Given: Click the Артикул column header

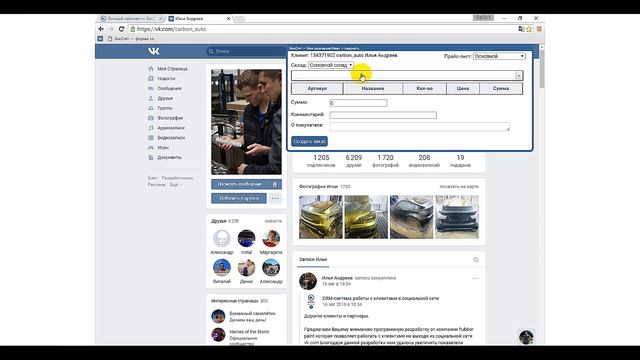Looking at the screenshot, I should (x=317, y=89).
